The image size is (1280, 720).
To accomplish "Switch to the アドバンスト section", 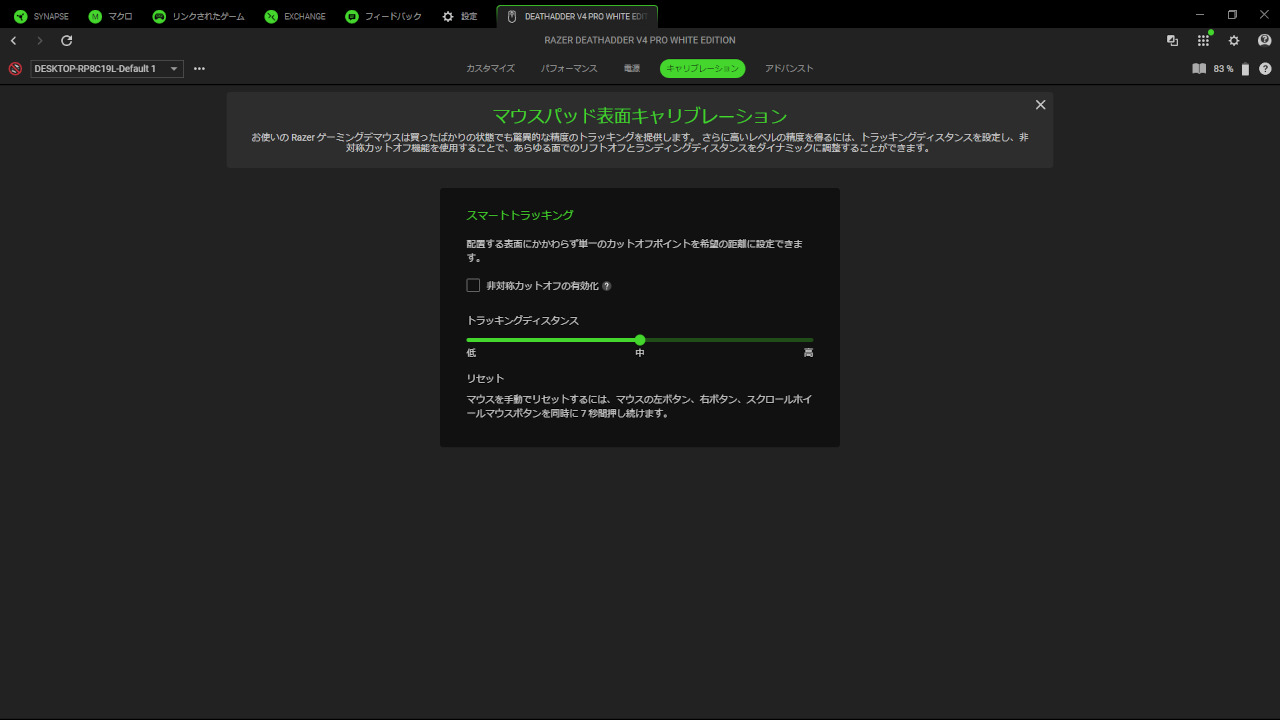I will [789, 69].
